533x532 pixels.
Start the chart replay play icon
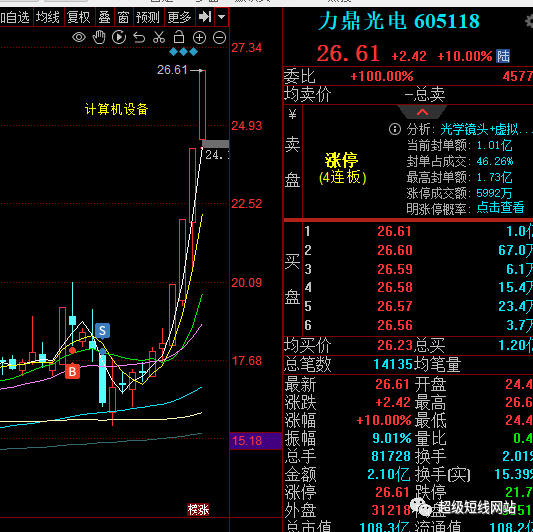[x=119, y=37]
